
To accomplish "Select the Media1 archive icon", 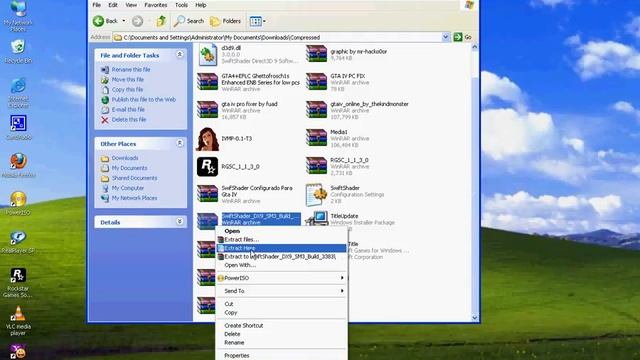I will click(316, 138).
